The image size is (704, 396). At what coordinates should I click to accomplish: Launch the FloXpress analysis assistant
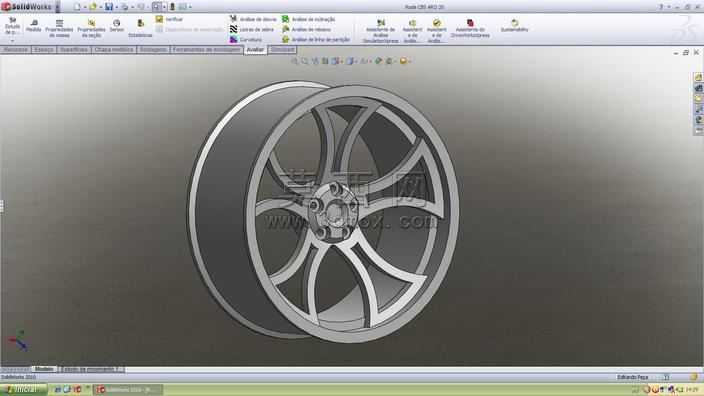pyautogui.click(x=412, y=31)
